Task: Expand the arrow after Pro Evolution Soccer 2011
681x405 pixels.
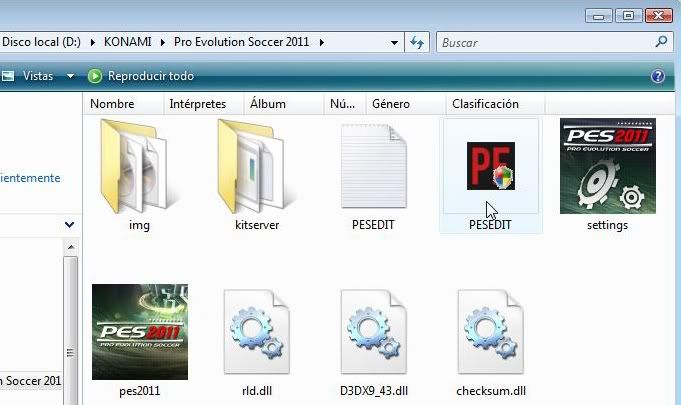Action: pyautogui.click(x=321, y=43)
